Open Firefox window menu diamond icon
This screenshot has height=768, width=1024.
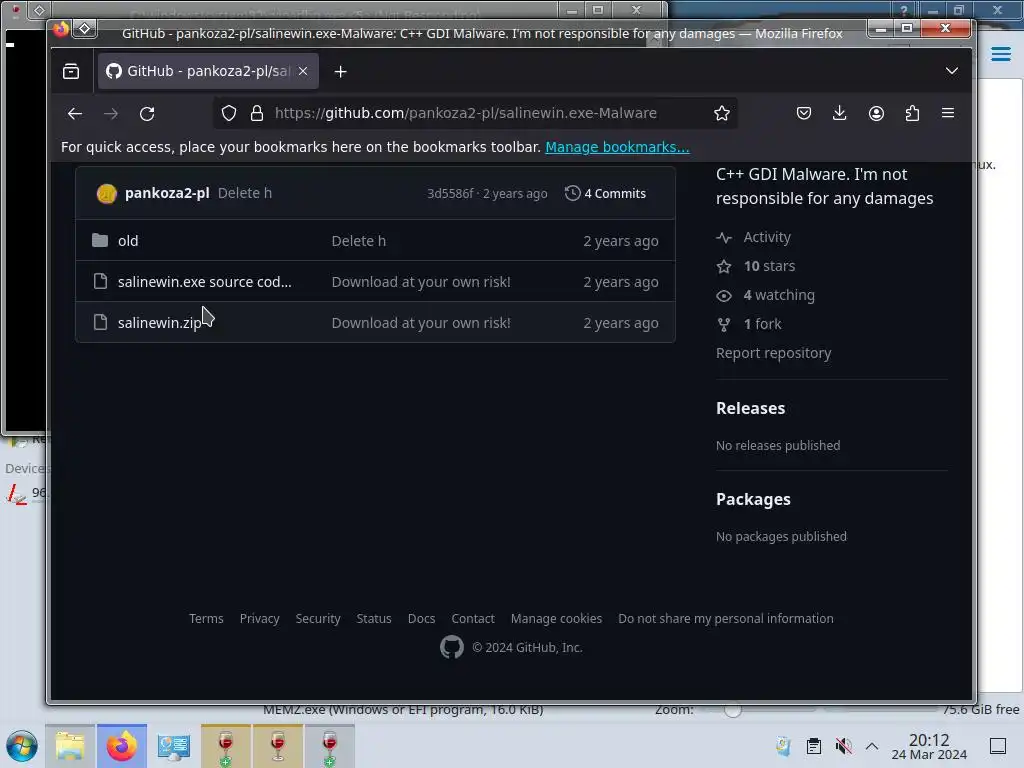point(85,28)
